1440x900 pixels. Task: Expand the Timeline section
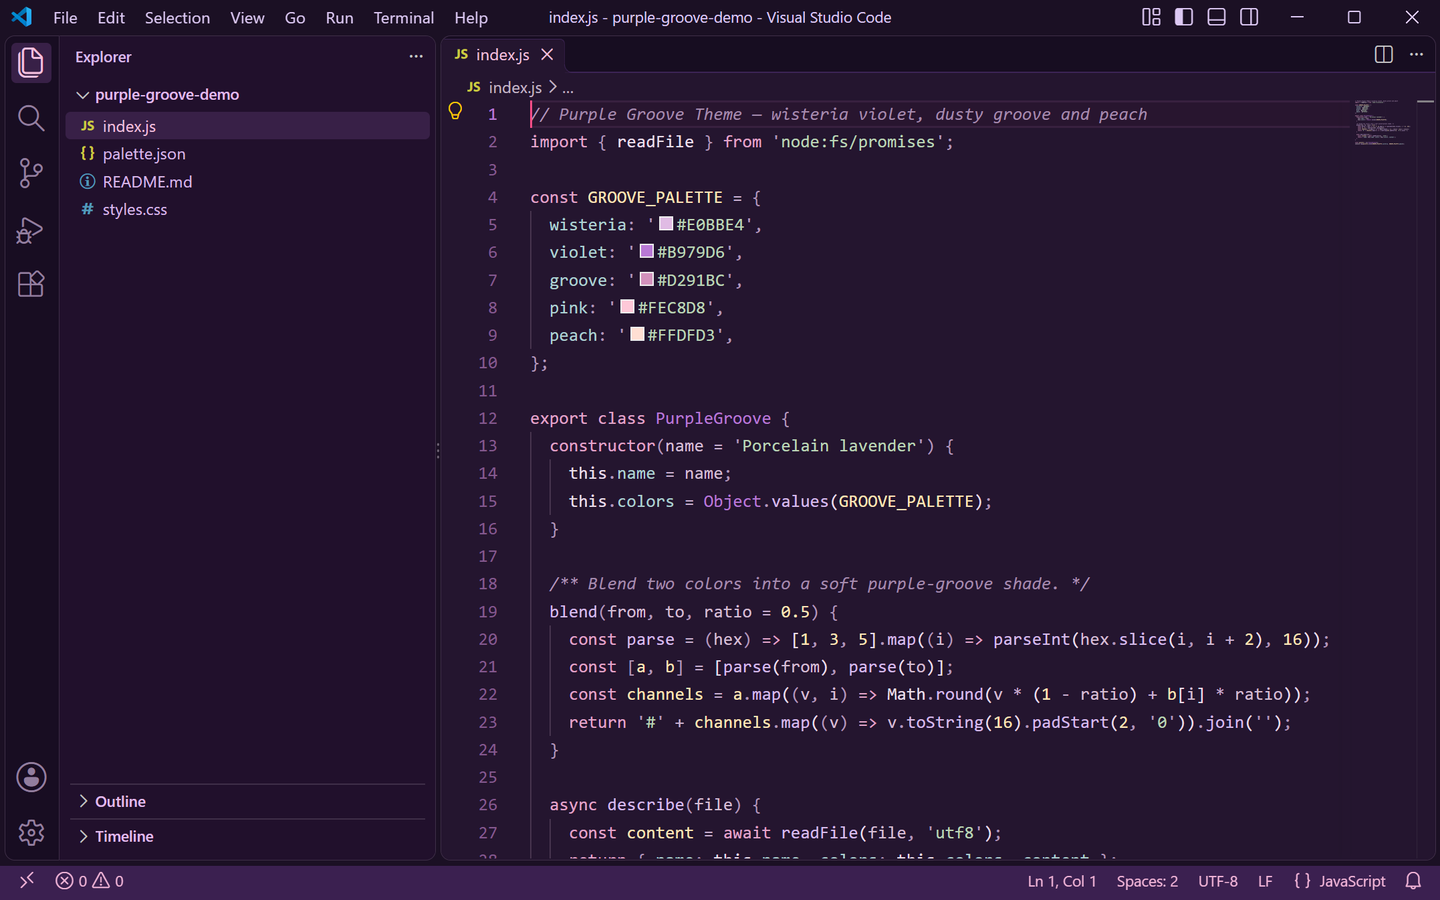248,837
